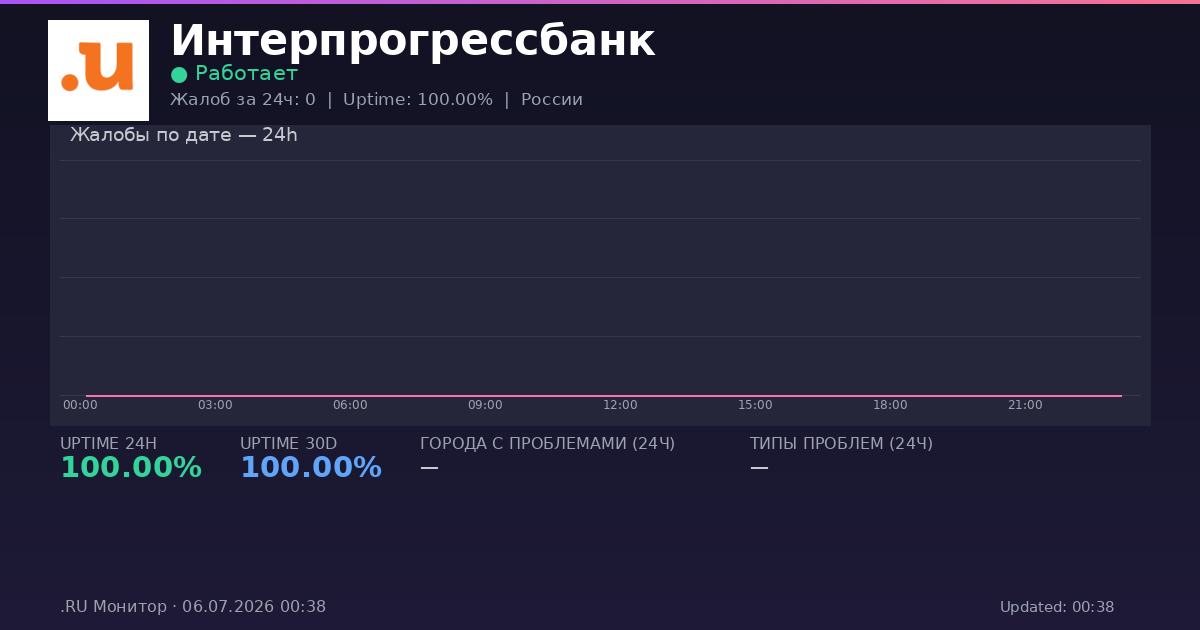Image resolution: width=1200 pixels, height=630 pixels.
Task: Select the Интерпрогрессбанк title heading
Action: pos(412,42)
